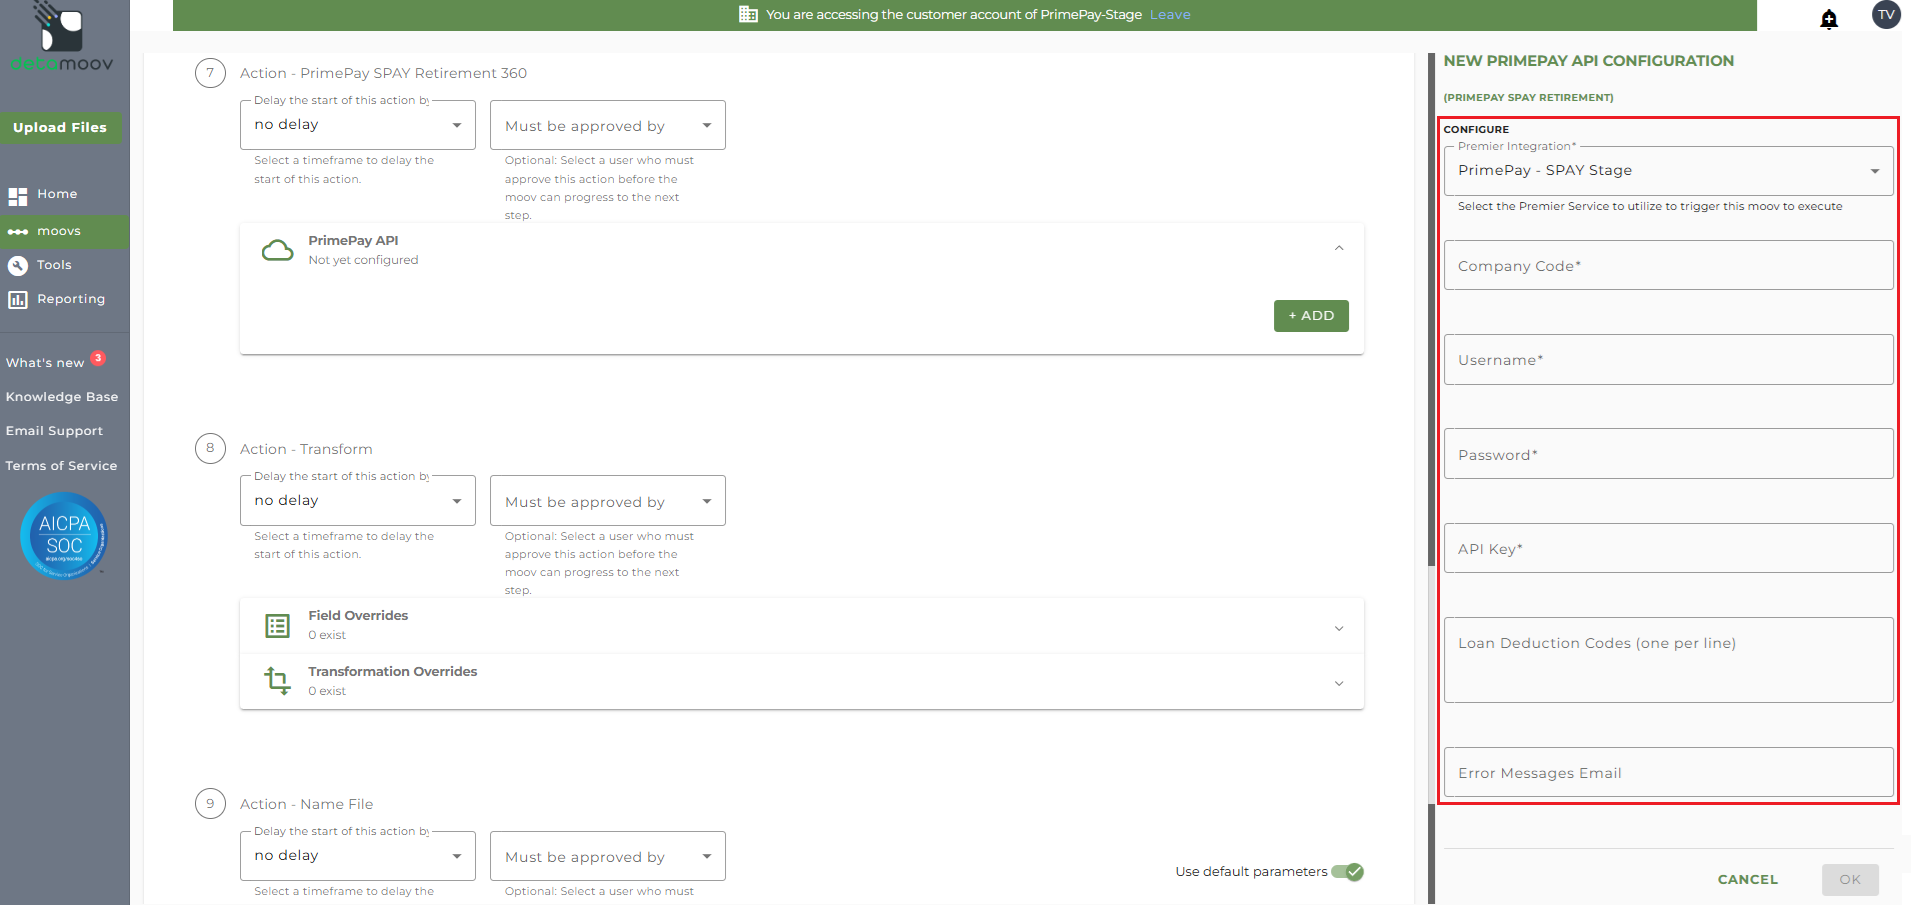The height and width of the screenshot is (905, 1911).
Task: Open Knowledge Base in the sidebar
Action: [x=62, y=397]
